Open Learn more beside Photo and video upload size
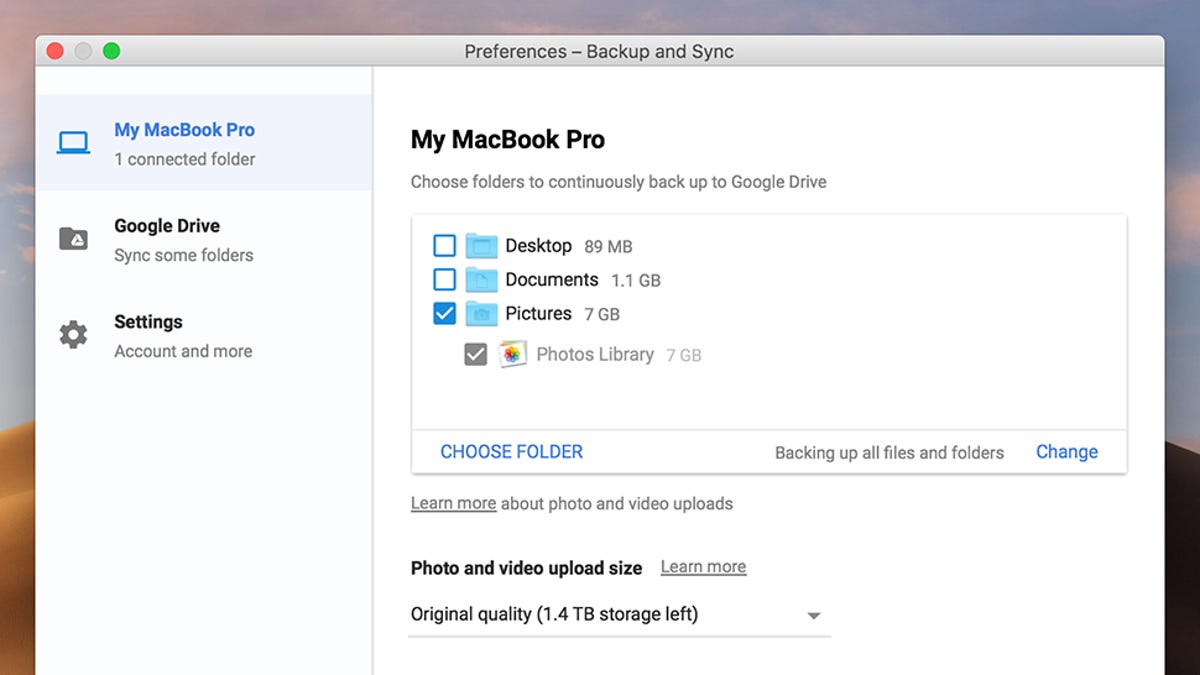 click(x=703, y=567)
